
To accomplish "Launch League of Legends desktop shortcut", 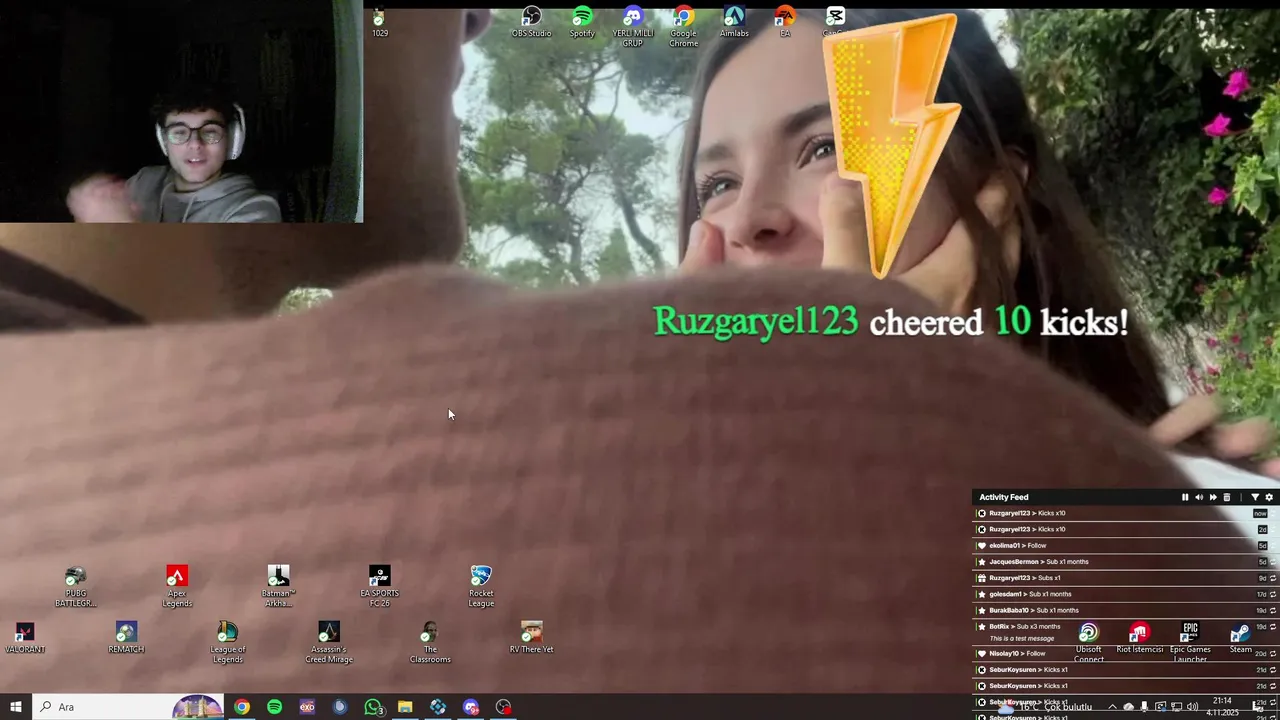I will [x=227, y=643].
